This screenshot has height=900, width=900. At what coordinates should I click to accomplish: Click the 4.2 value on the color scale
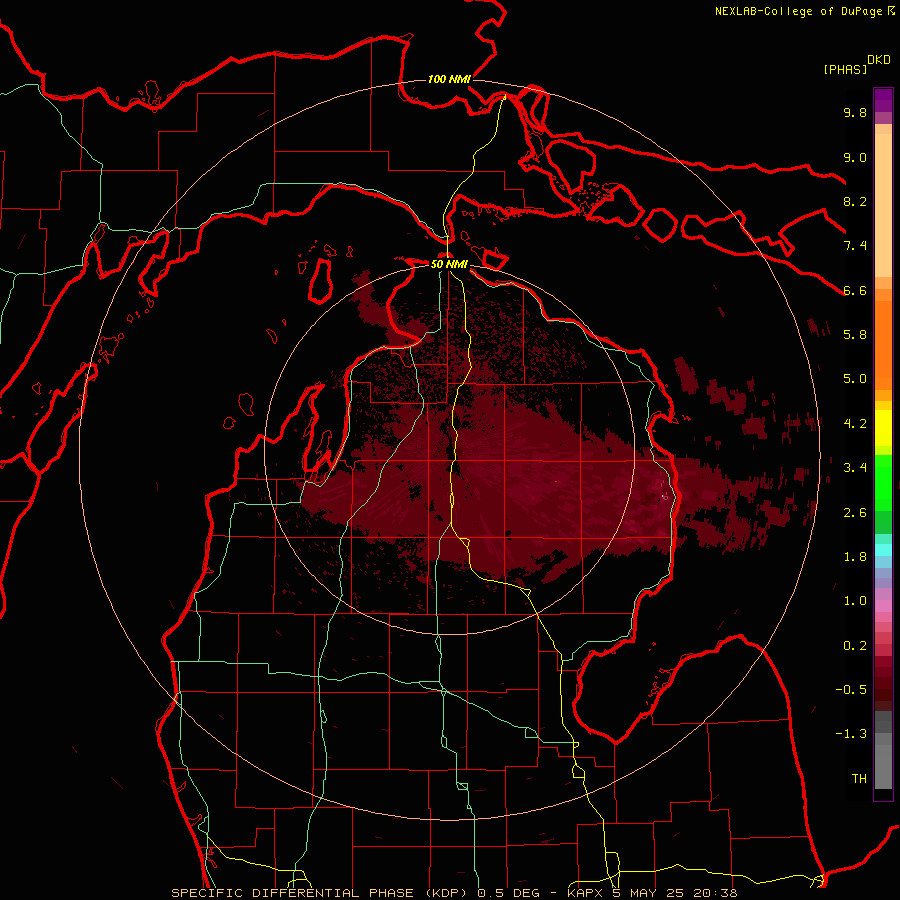coord(855,424)
